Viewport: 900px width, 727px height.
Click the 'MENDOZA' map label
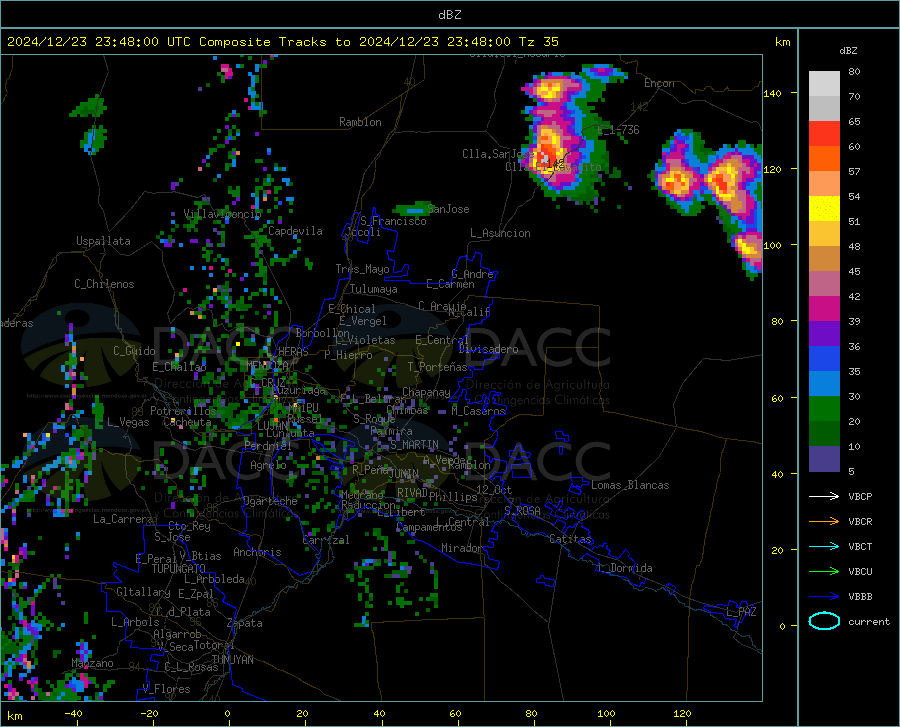click(267, 365)
